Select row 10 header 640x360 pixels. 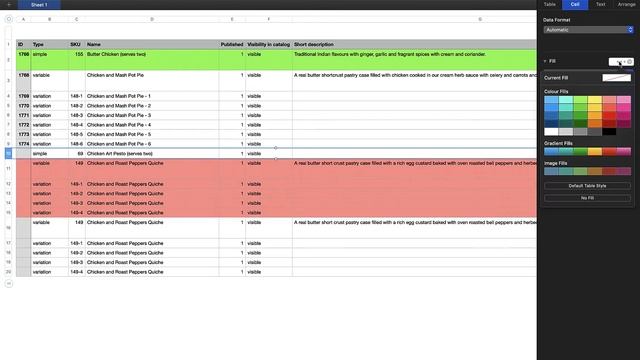(x=8, y=153)
